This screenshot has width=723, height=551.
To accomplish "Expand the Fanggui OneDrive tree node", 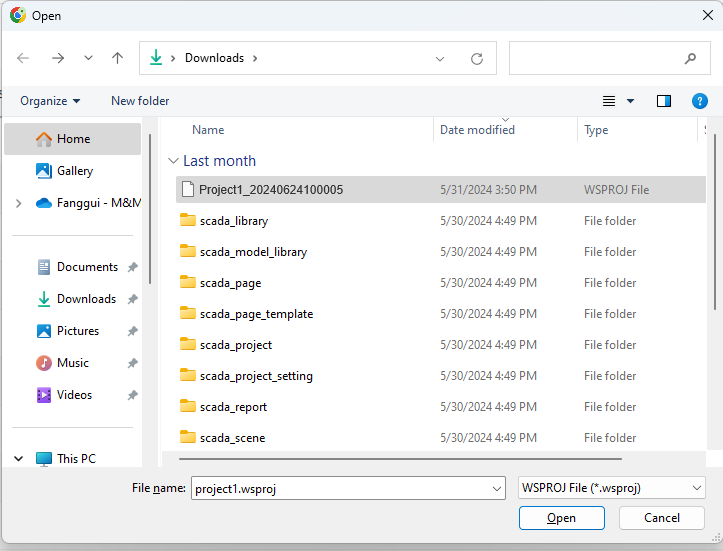I will pos(18,203).
